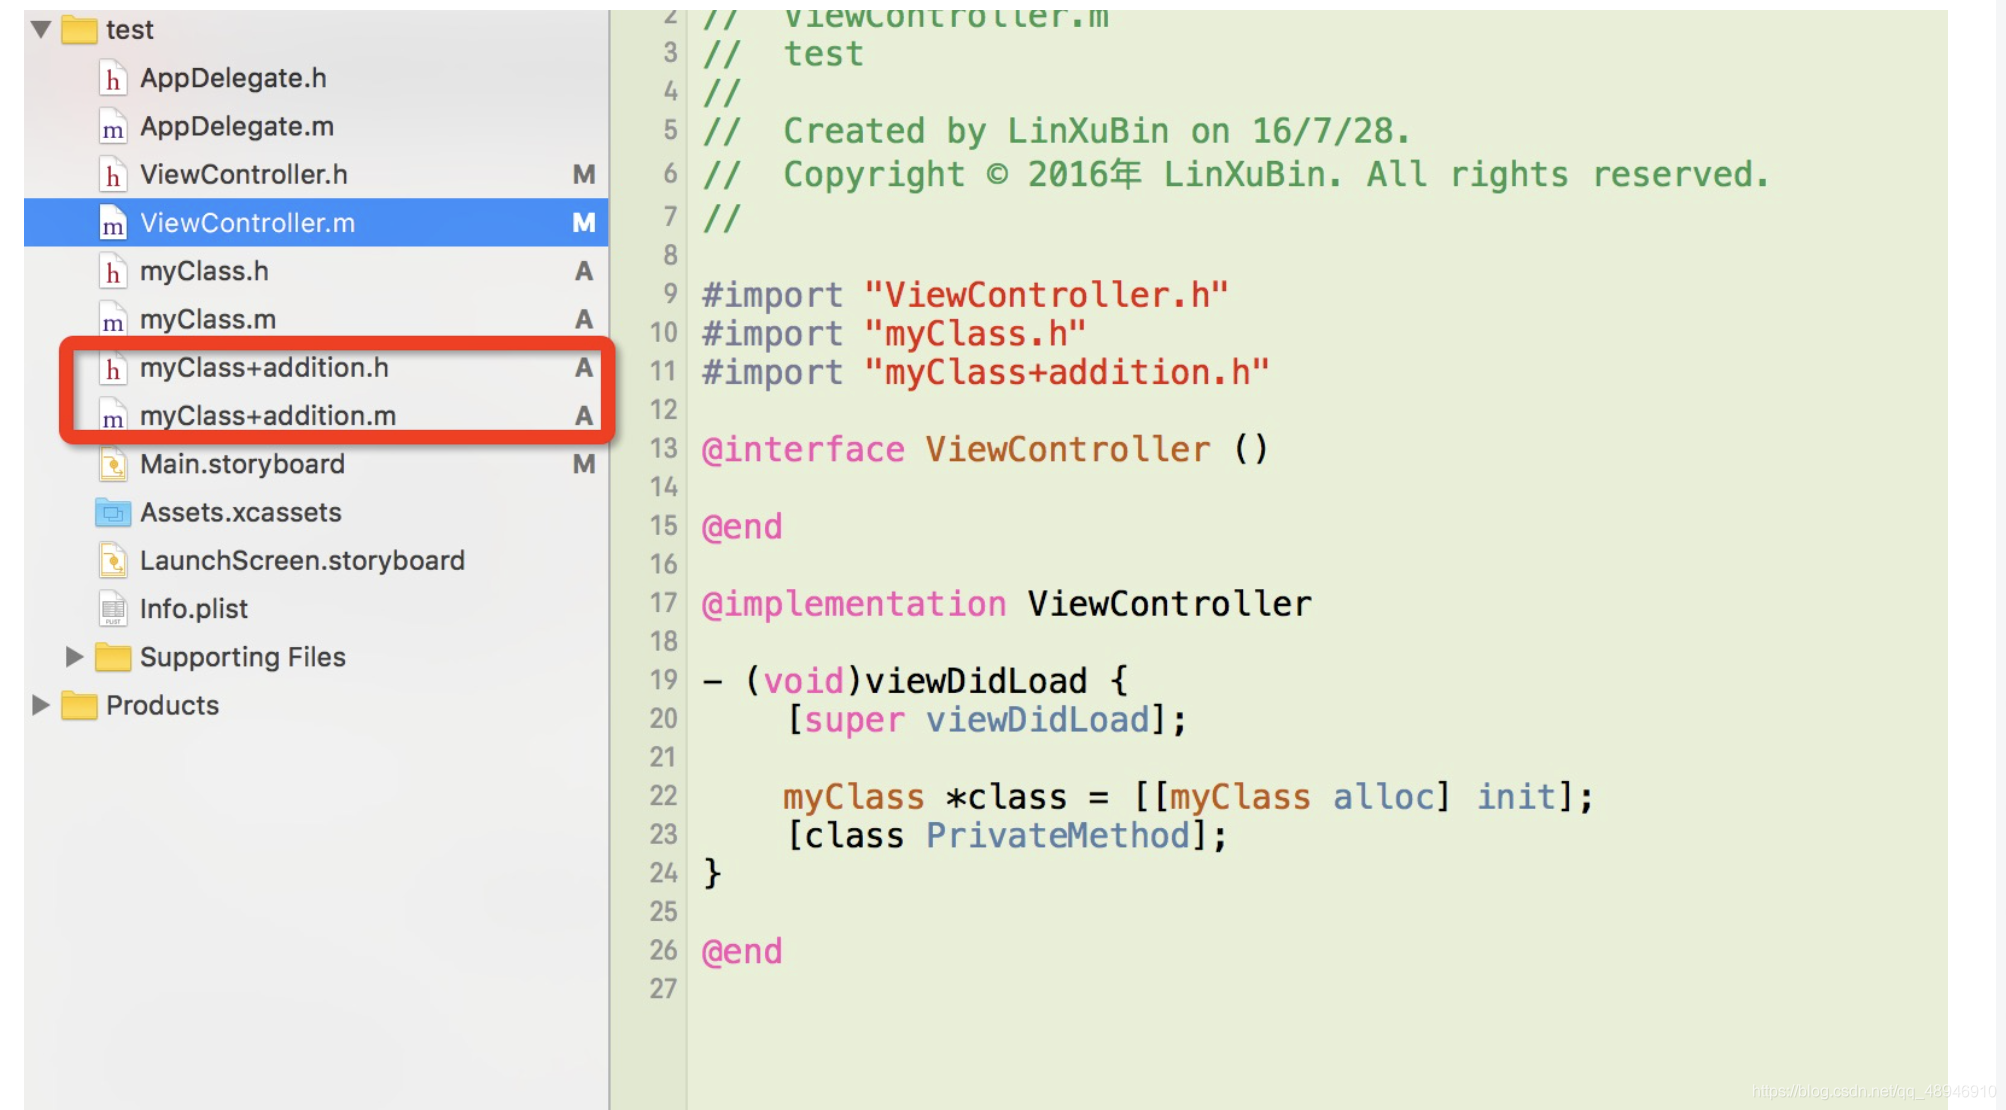Click the "ViewController.h" import string
Viewport: 2006px width, 1110px height.
coord(1046,295)
